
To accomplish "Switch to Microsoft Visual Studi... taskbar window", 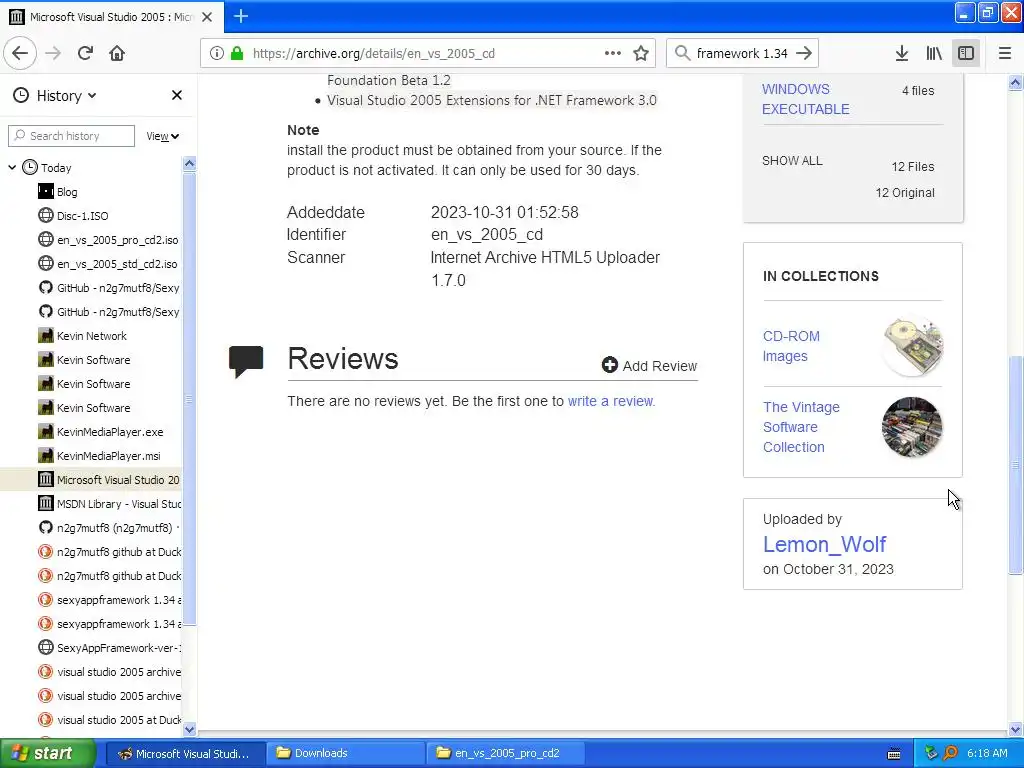I will (x=184, y=754).
